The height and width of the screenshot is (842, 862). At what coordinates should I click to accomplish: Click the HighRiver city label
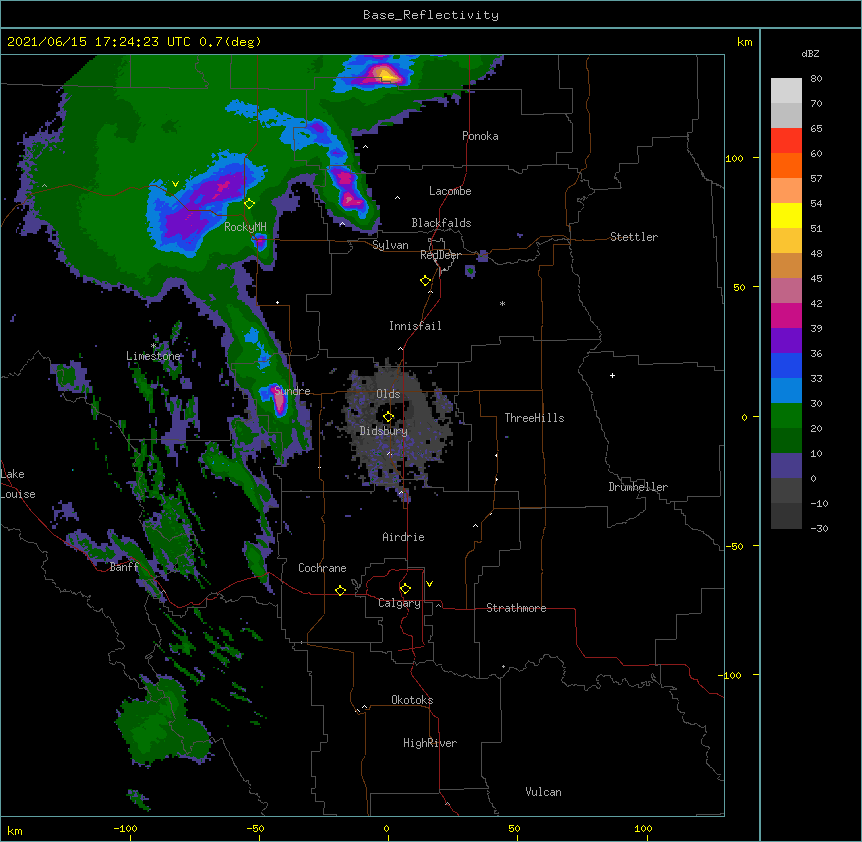tap(430, 743)
